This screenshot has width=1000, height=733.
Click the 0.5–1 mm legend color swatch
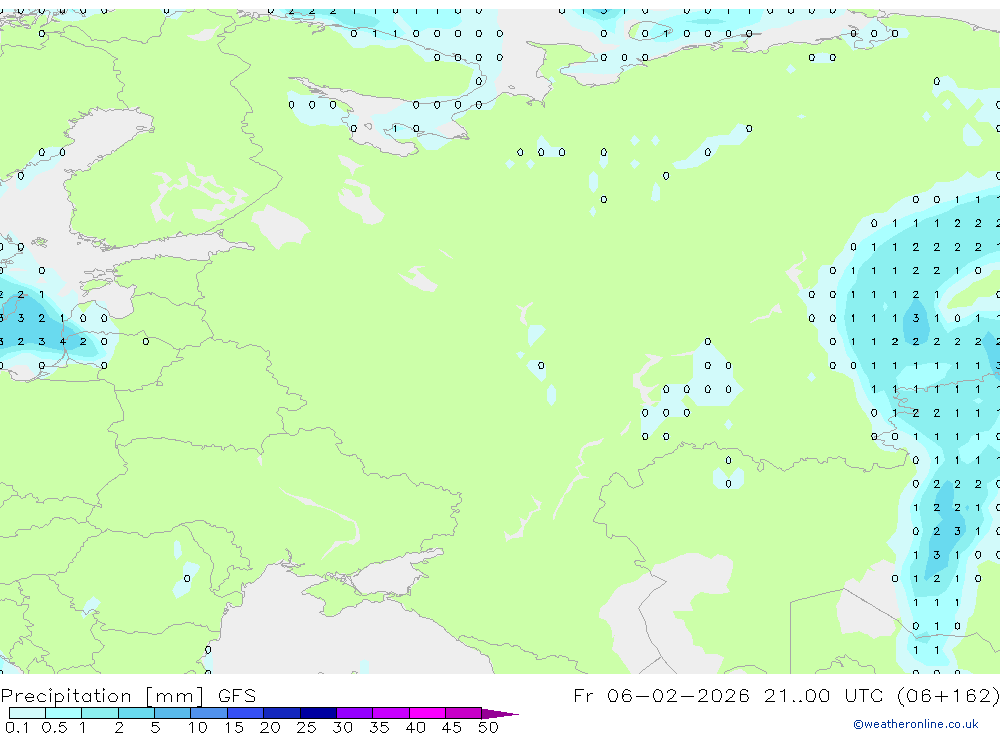point(63,713)
